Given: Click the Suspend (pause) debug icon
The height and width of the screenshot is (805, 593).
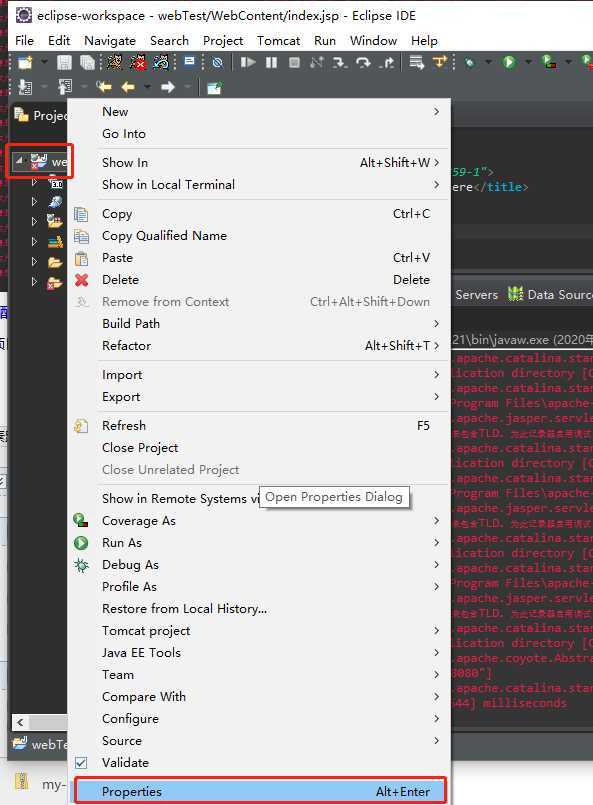Looking at the screenshot, I should (271, 63).
